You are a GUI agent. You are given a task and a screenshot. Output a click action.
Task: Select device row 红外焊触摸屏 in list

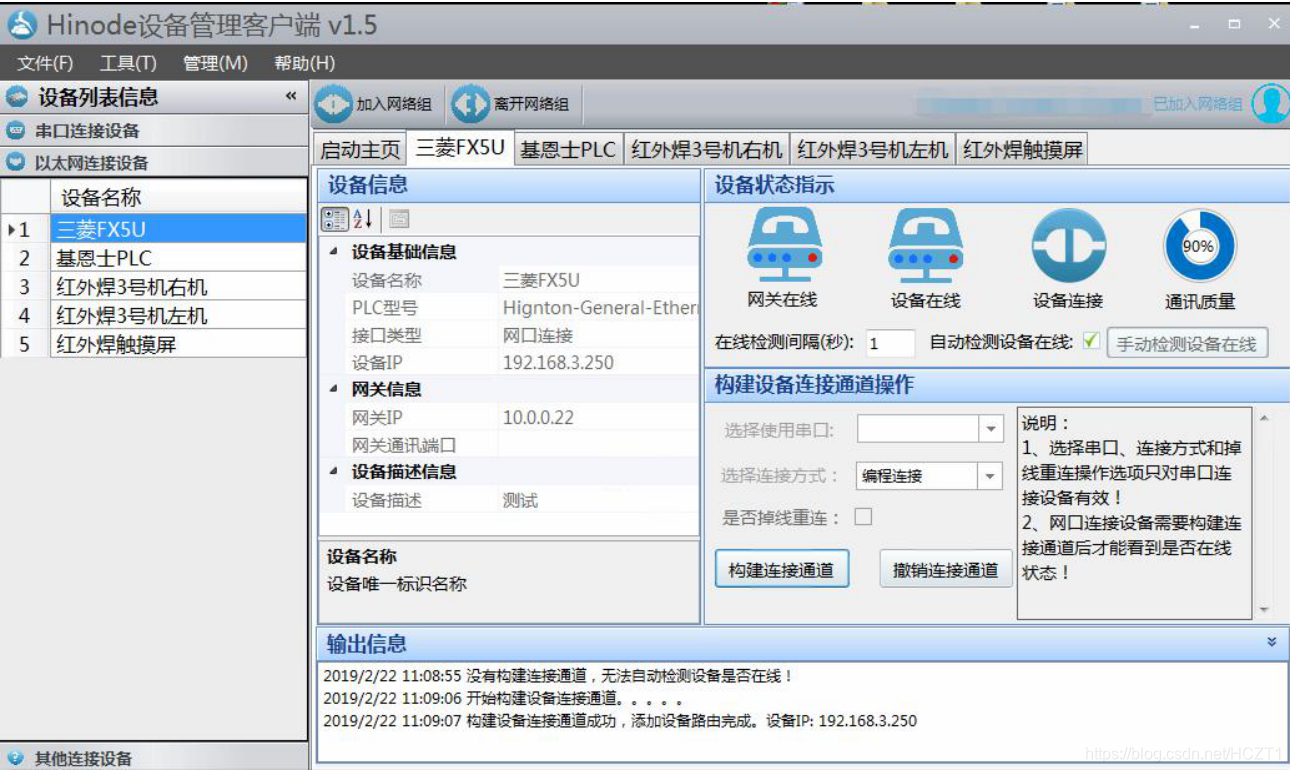(x=178, y=344)
